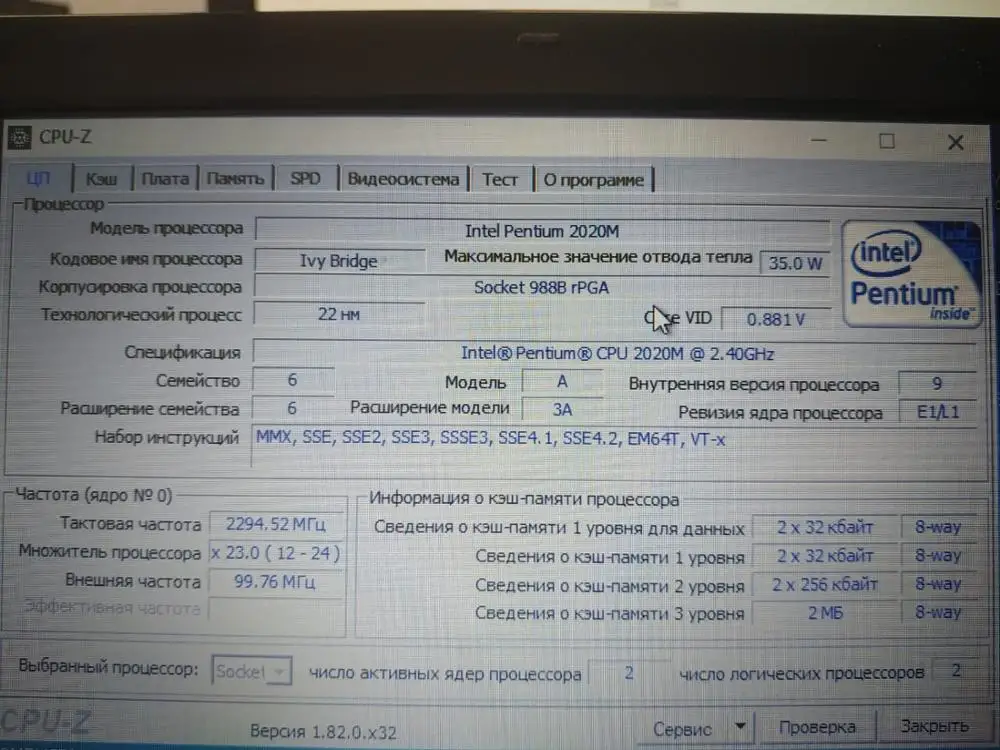Click the Расширение семейства value 6
The height and width of the screenshot is (750, 1000).
[293, 408]
